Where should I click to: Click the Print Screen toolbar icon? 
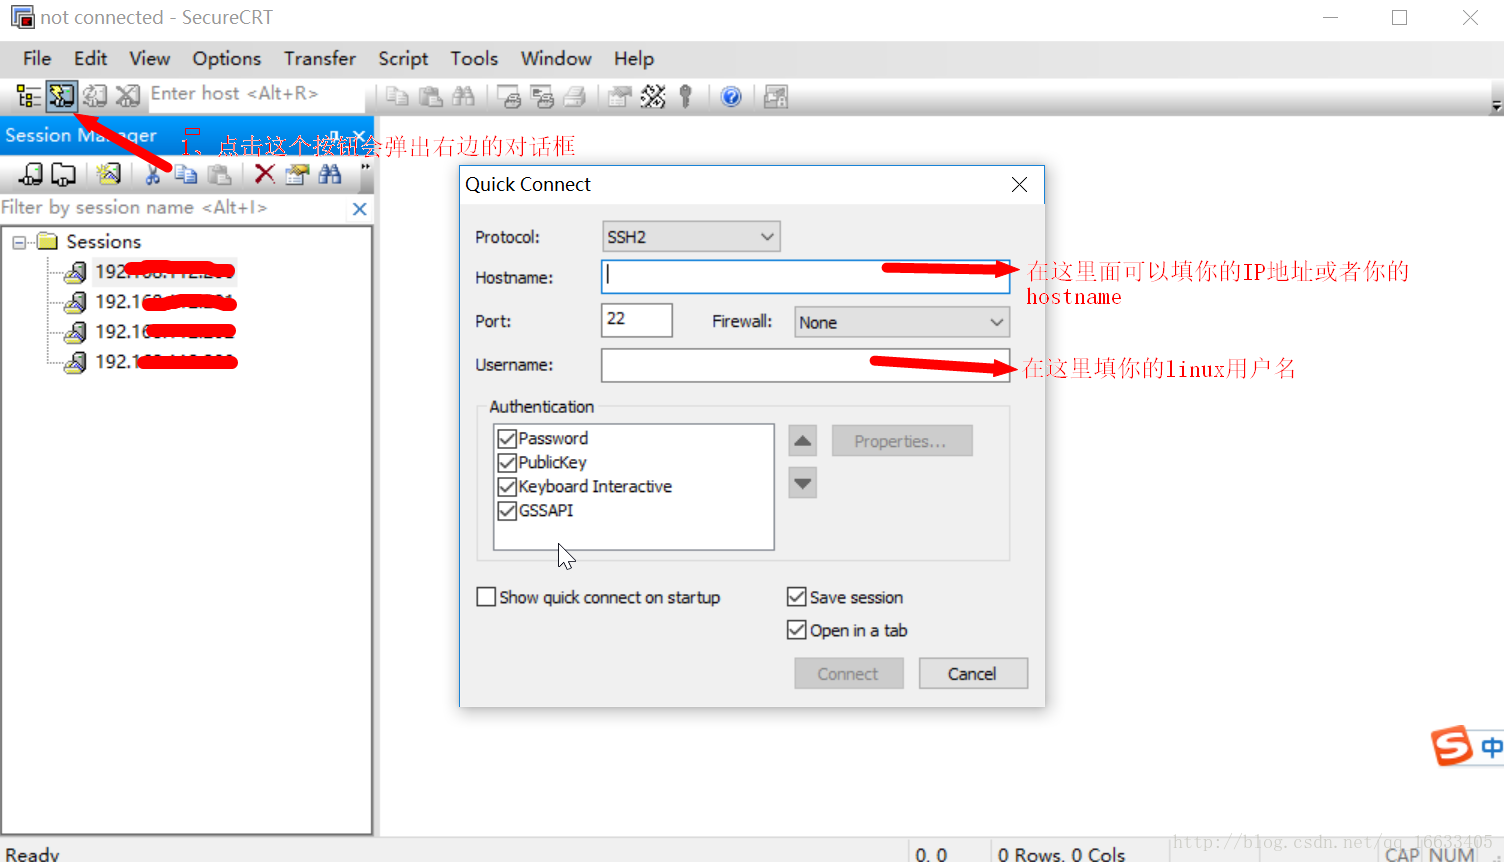[x=509, y=96]
